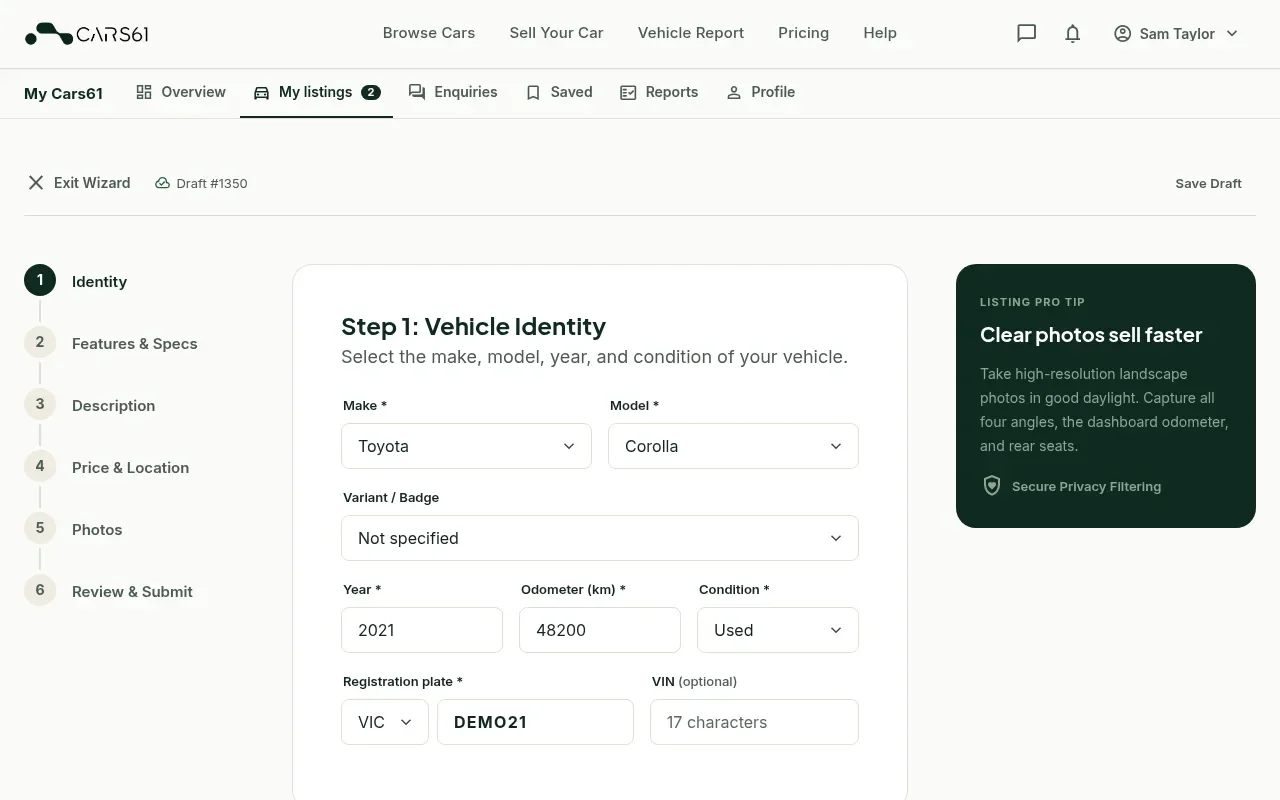This screenshot has width=1280, height=800.
Task: Click the Secure Privacy Filtering text
Action: [1086, 487]
